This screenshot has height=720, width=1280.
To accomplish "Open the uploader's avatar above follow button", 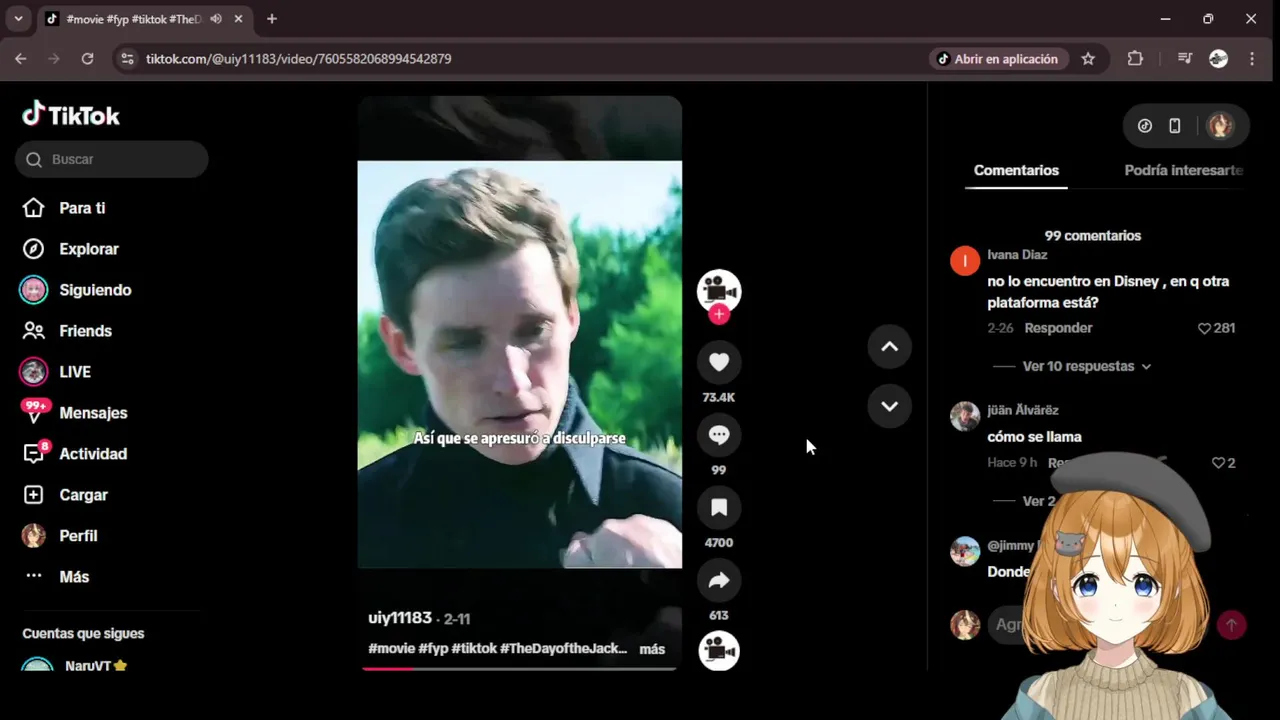I will [719, 291].
